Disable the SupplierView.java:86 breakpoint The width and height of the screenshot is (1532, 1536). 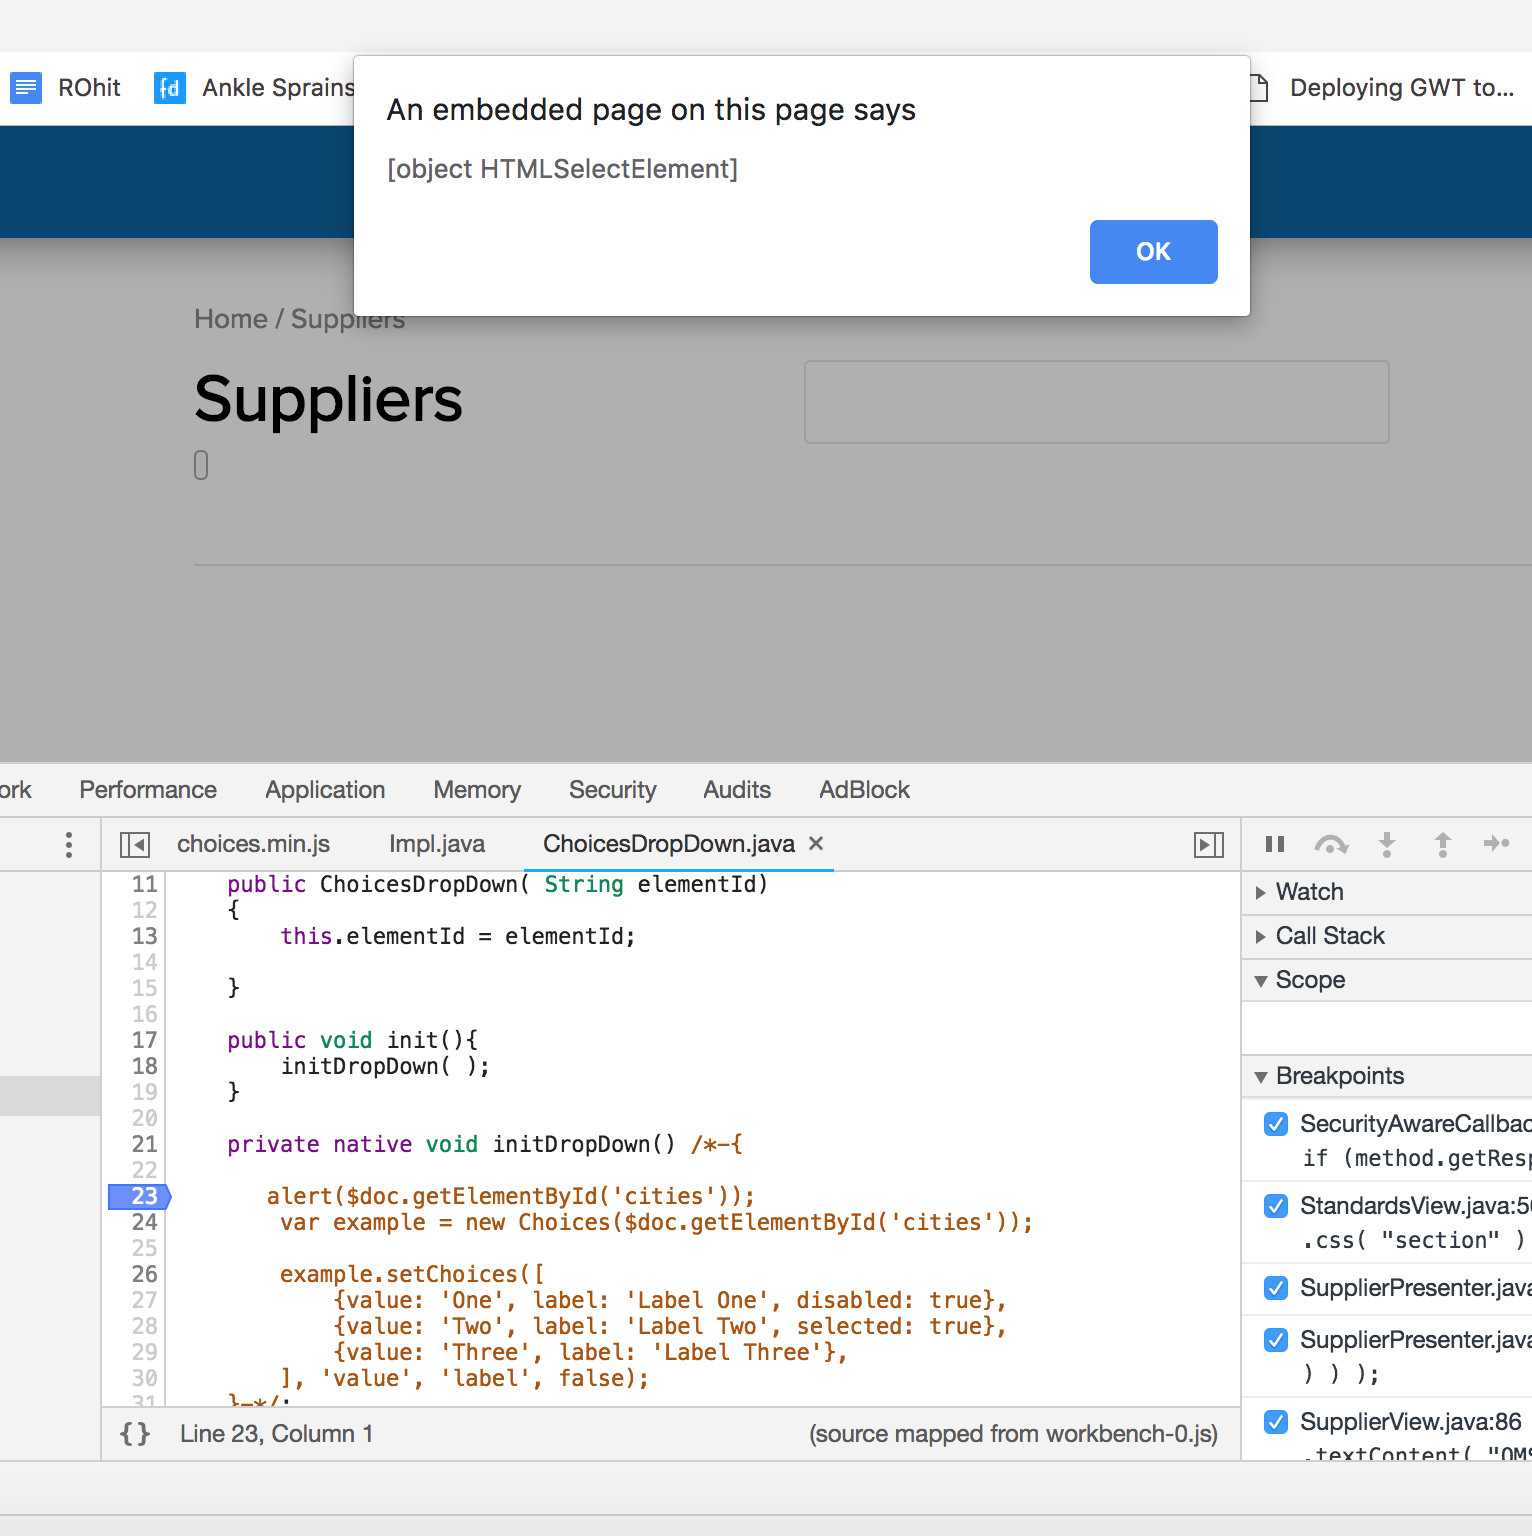(x=1275, y=1421)
